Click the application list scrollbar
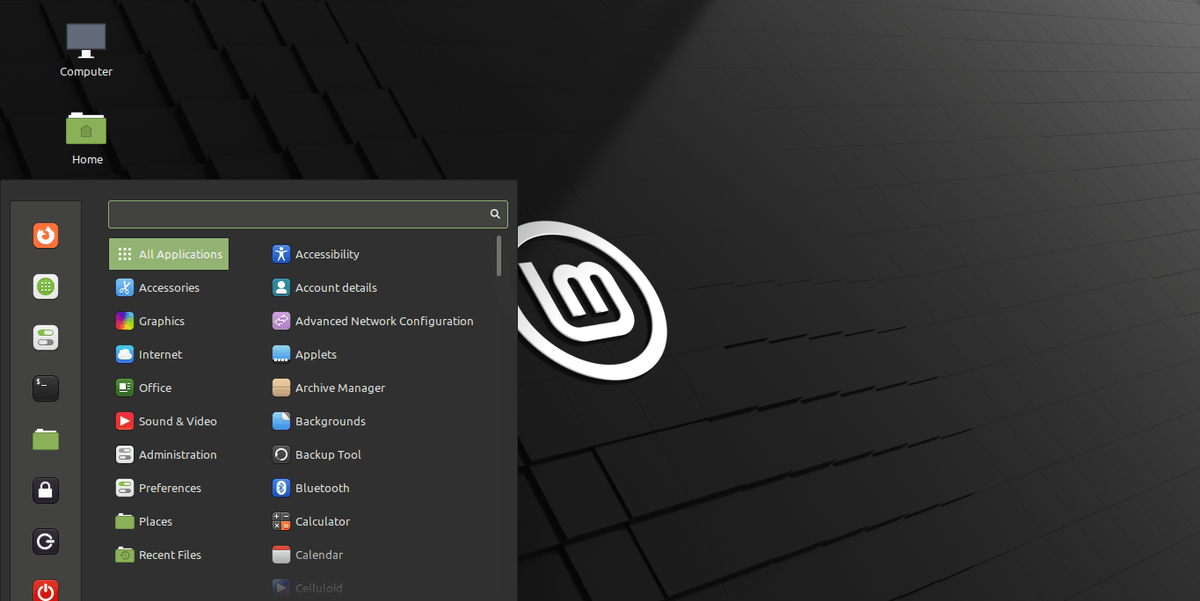Image resolution: width=1200 pixels, height=601 pixels. (499, 255)
